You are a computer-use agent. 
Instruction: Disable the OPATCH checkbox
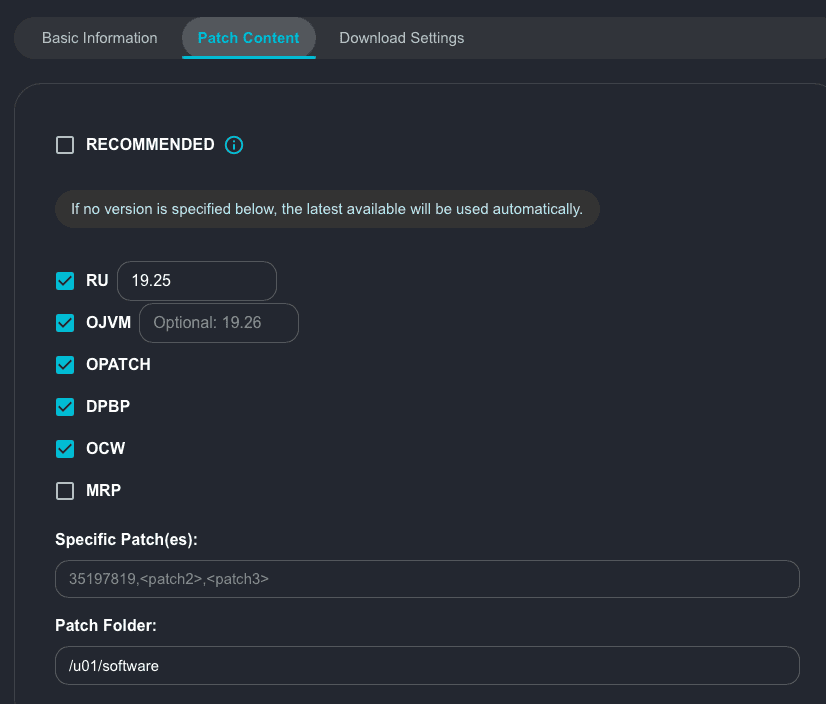click(65, 365)
